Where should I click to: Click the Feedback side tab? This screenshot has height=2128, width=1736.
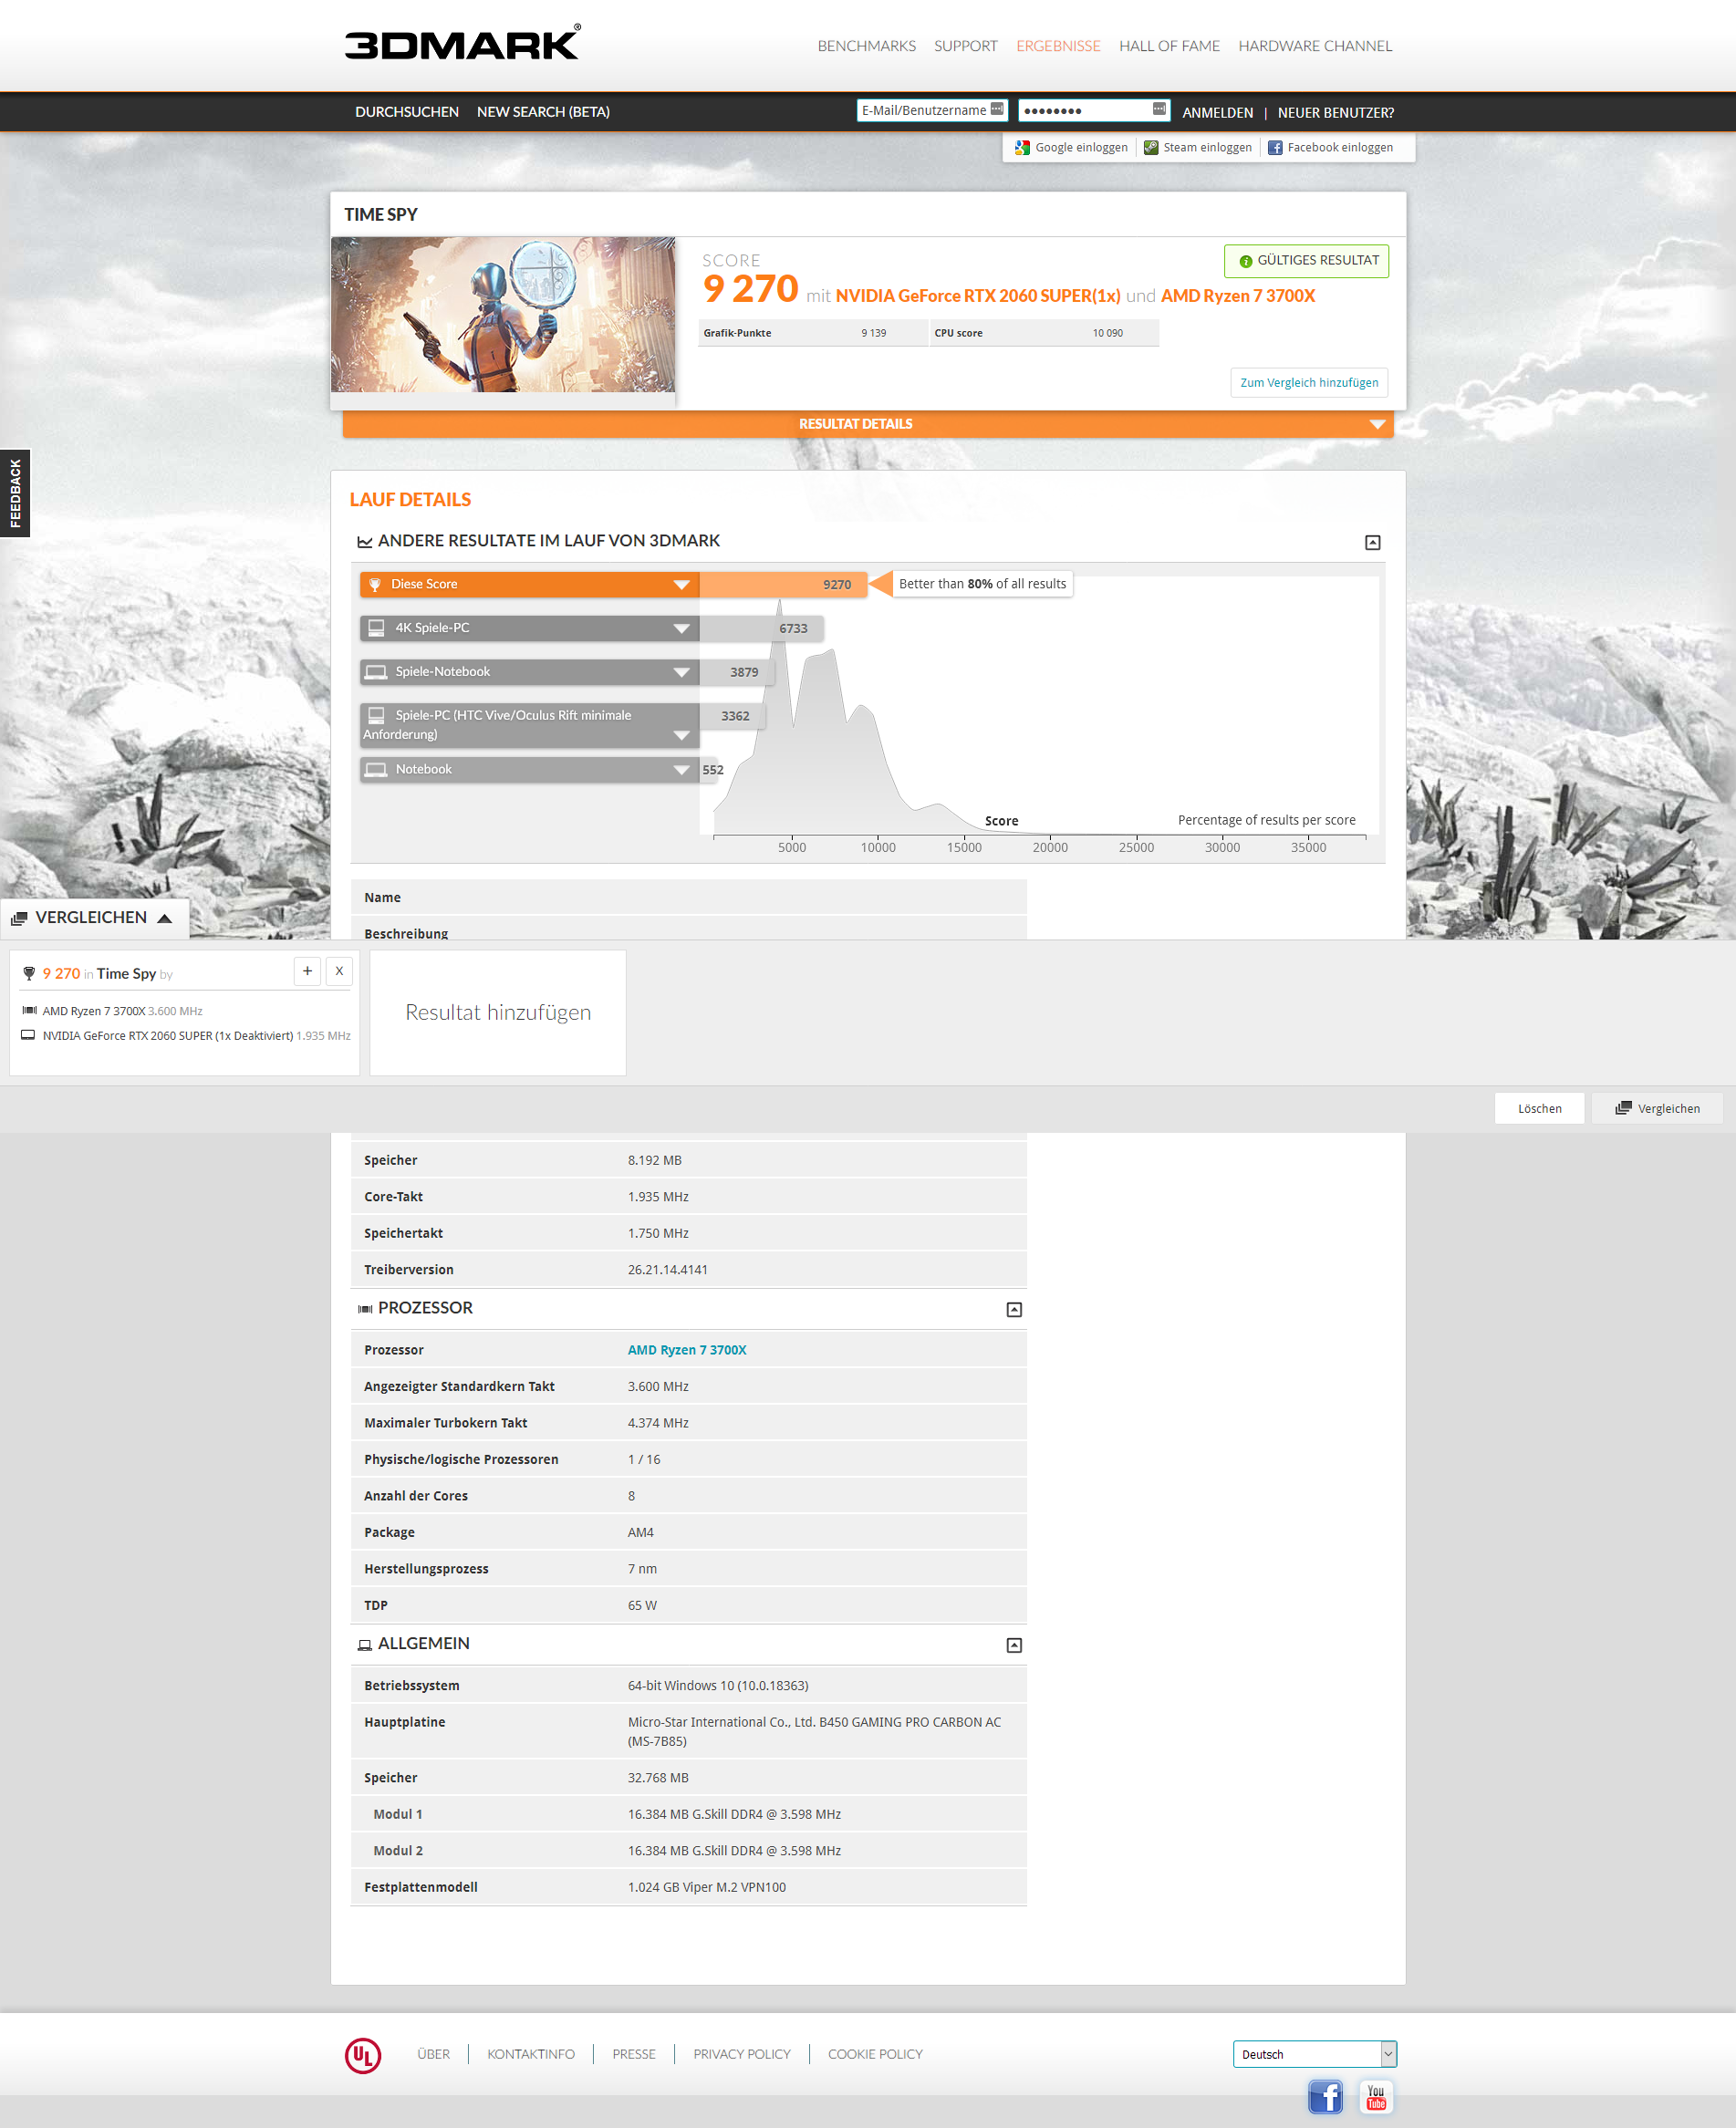[15, 493]
